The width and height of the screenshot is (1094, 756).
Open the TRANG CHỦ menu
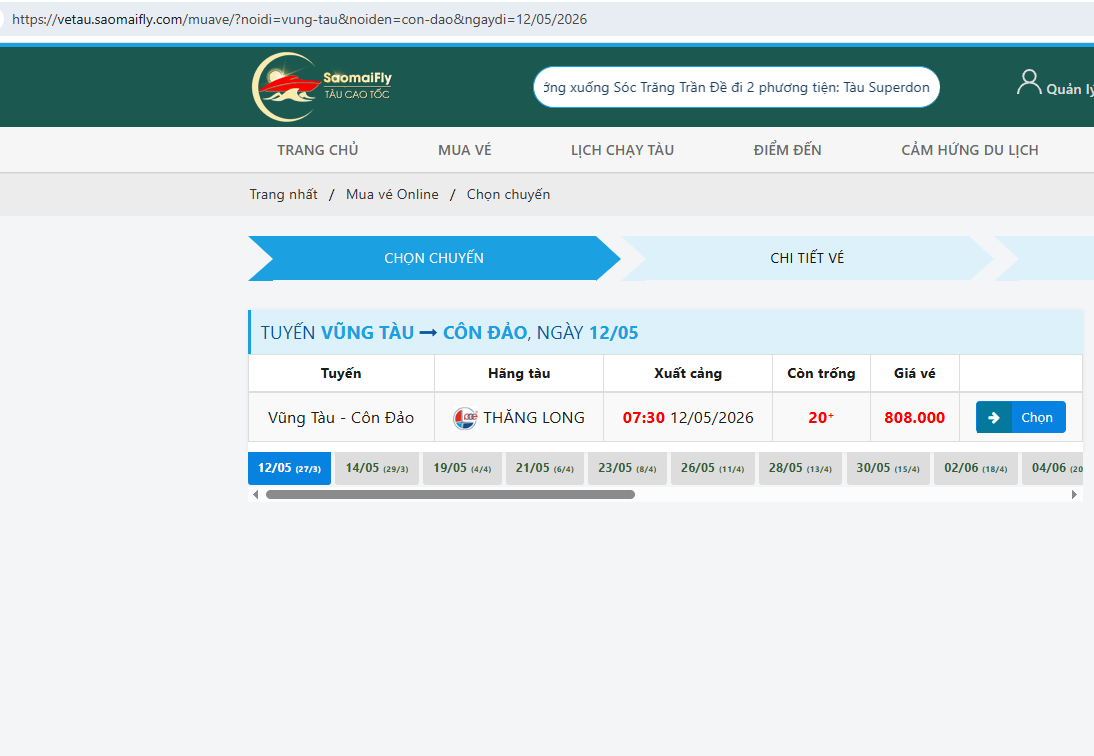point(317,150)
